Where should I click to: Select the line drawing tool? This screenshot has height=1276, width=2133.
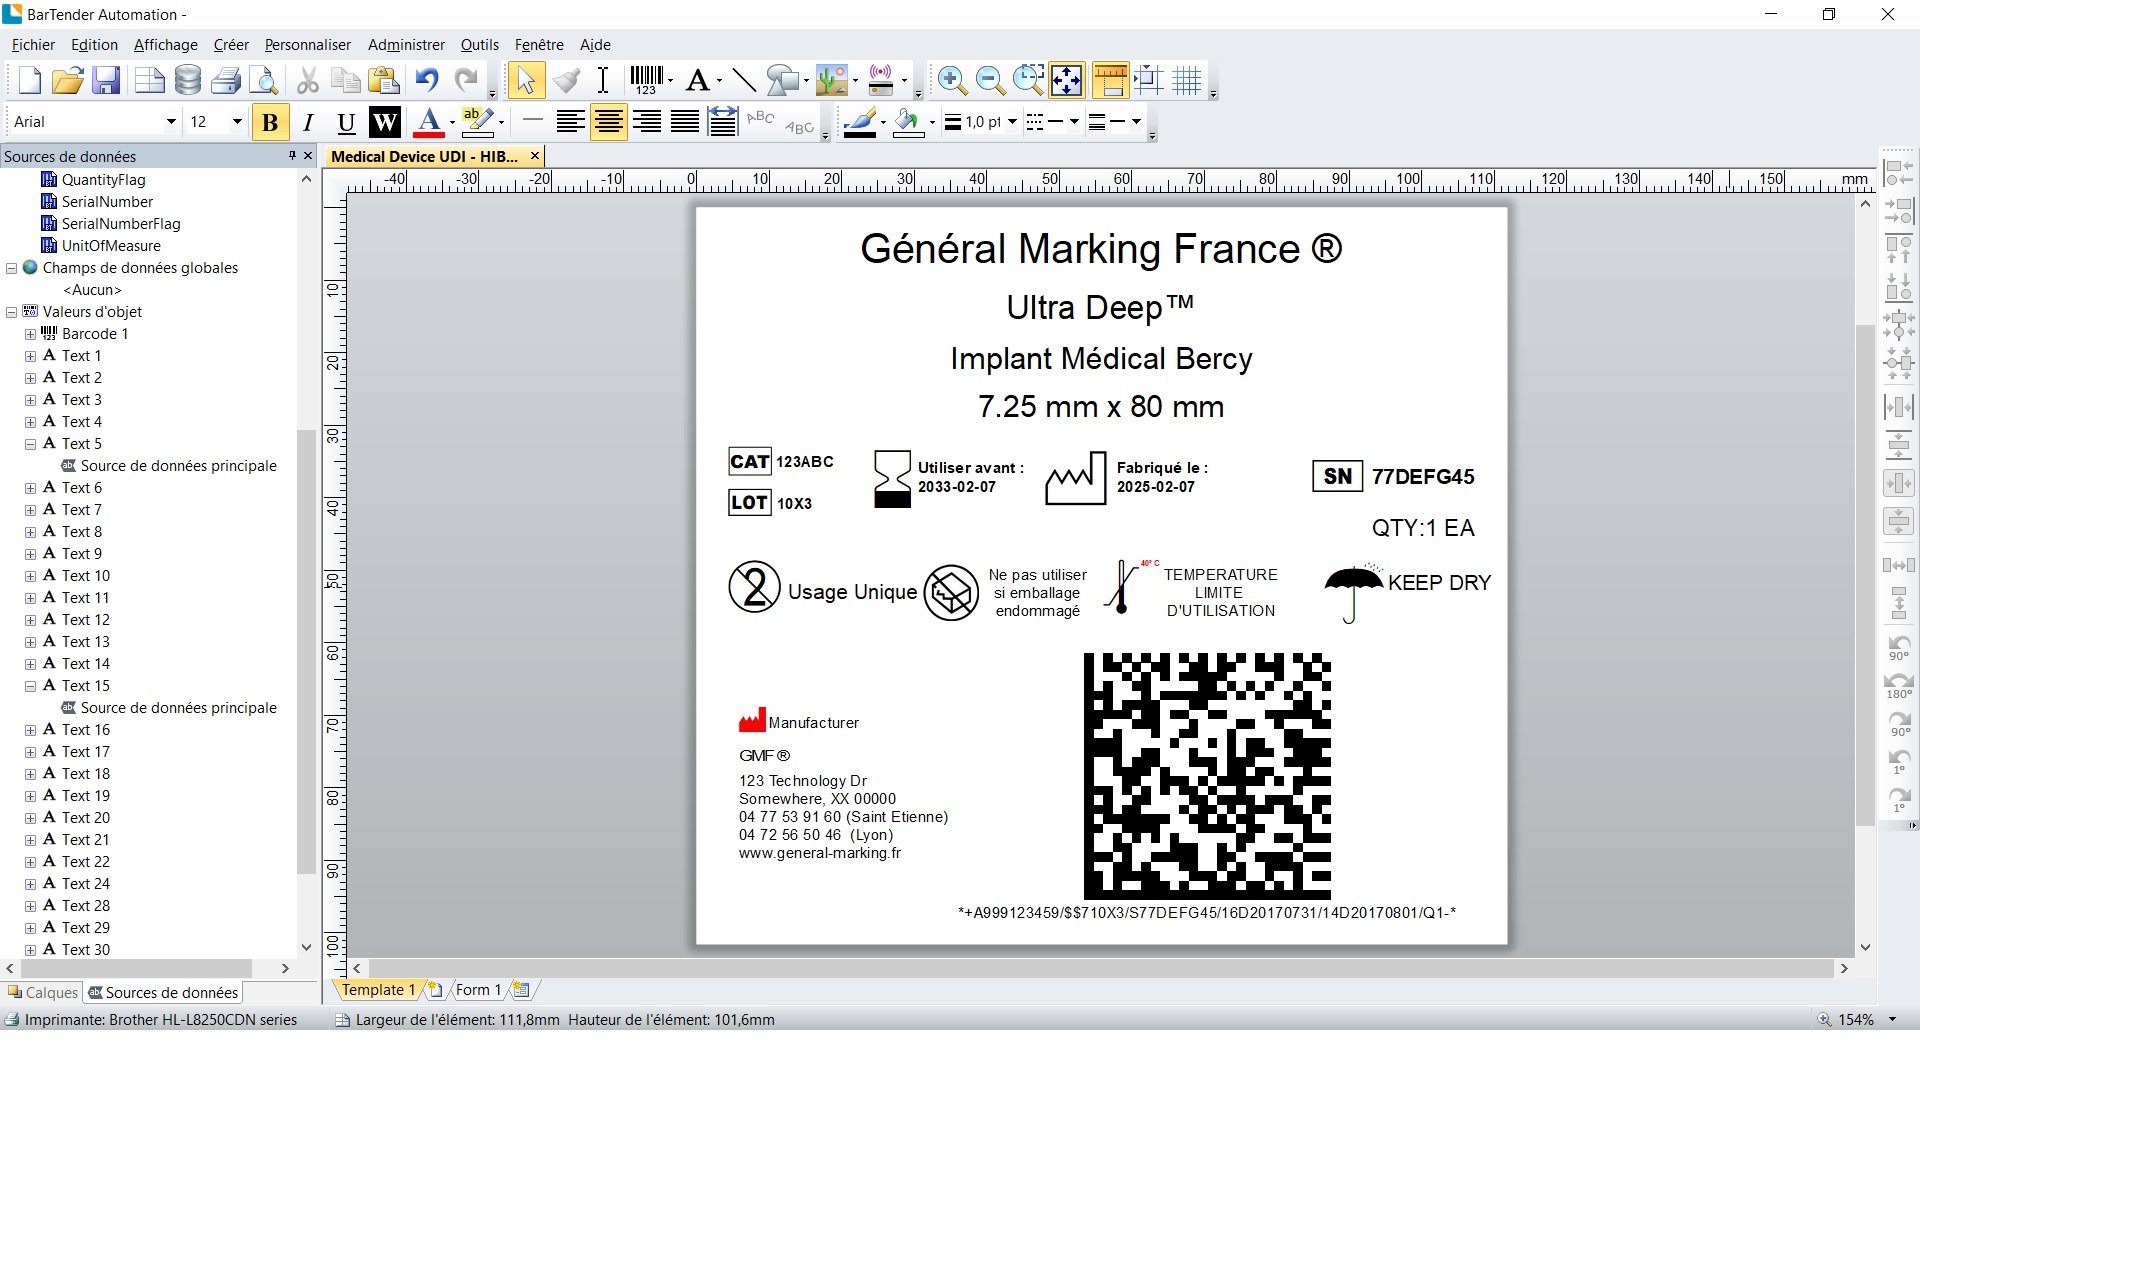tap(743, 80)
